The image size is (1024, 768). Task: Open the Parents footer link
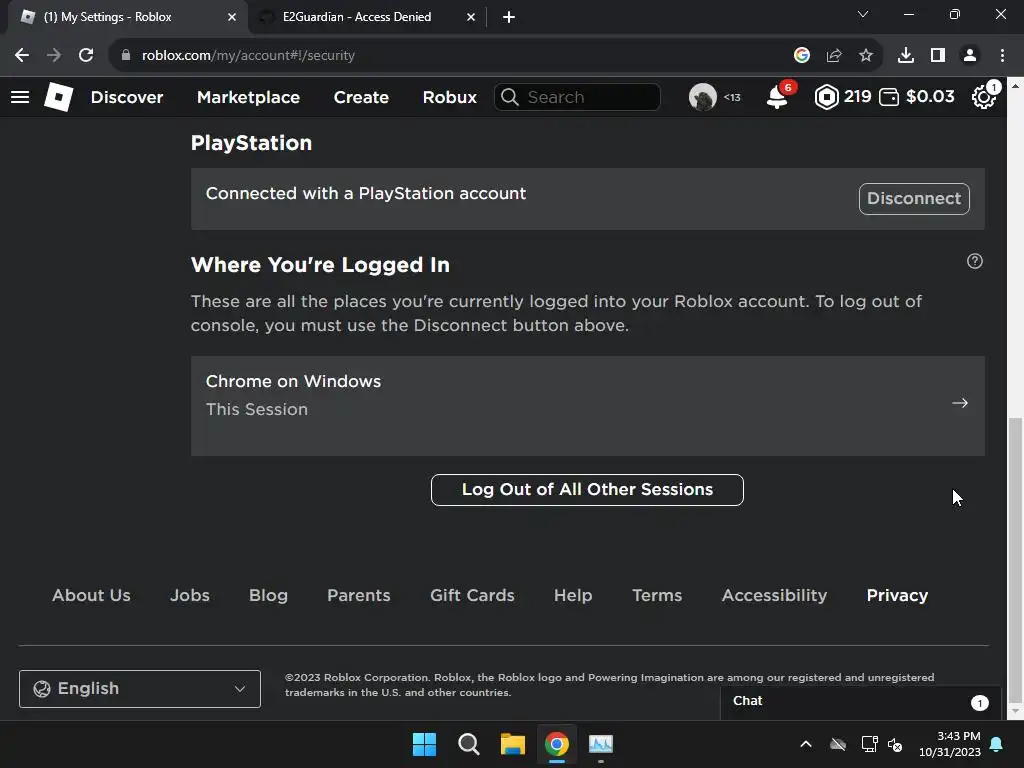tap(359, 596)
